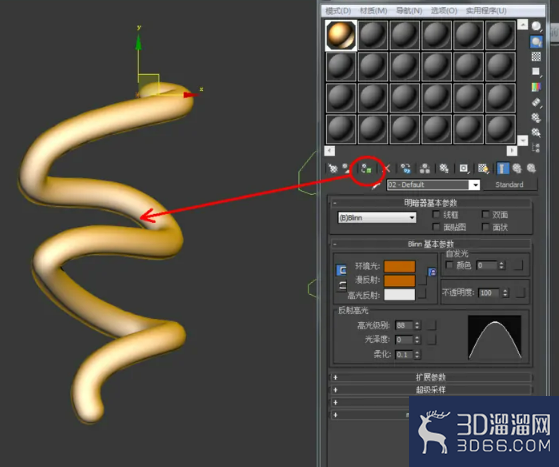Screen dimensions: 559x467
Task: Click Put Material to Scene icon
Action: (x=346, y=168)
